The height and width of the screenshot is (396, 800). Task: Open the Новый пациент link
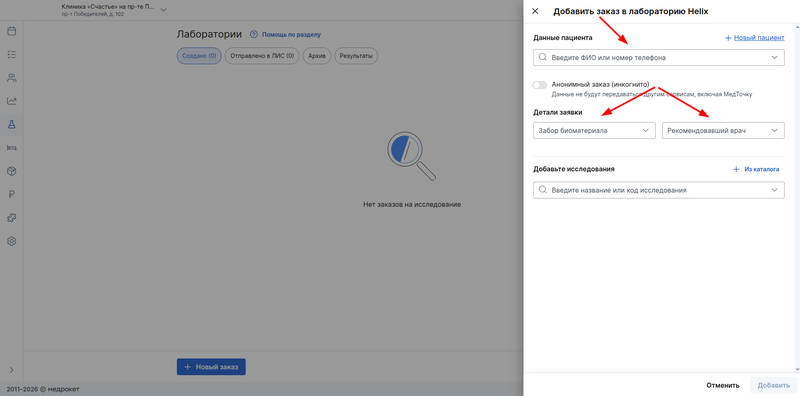759,38
